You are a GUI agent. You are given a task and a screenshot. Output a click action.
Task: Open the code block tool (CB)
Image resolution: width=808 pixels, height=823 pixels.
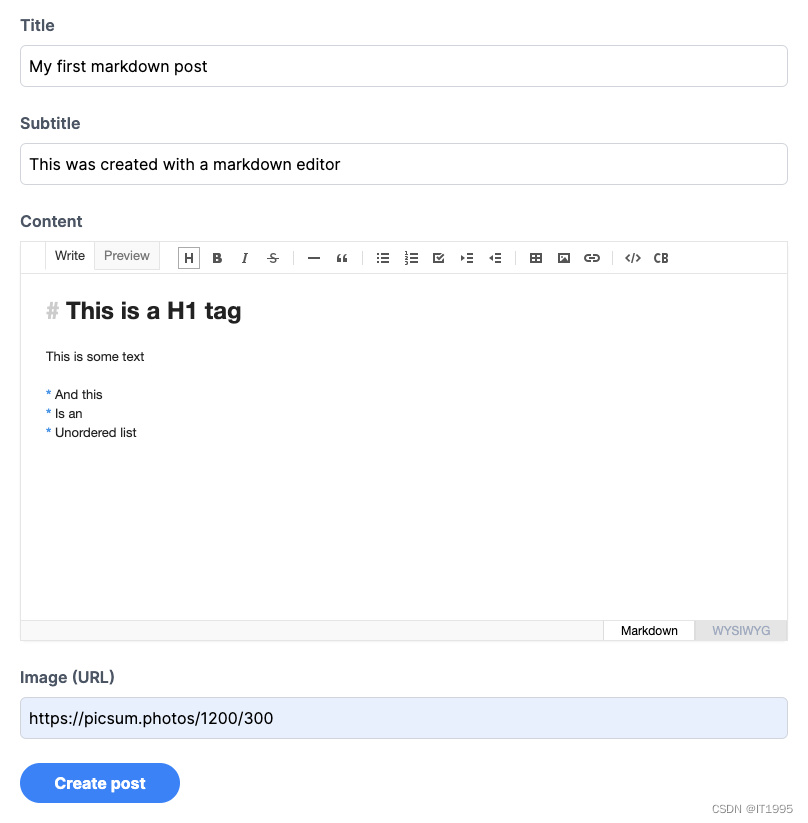[x=661, y=258]
